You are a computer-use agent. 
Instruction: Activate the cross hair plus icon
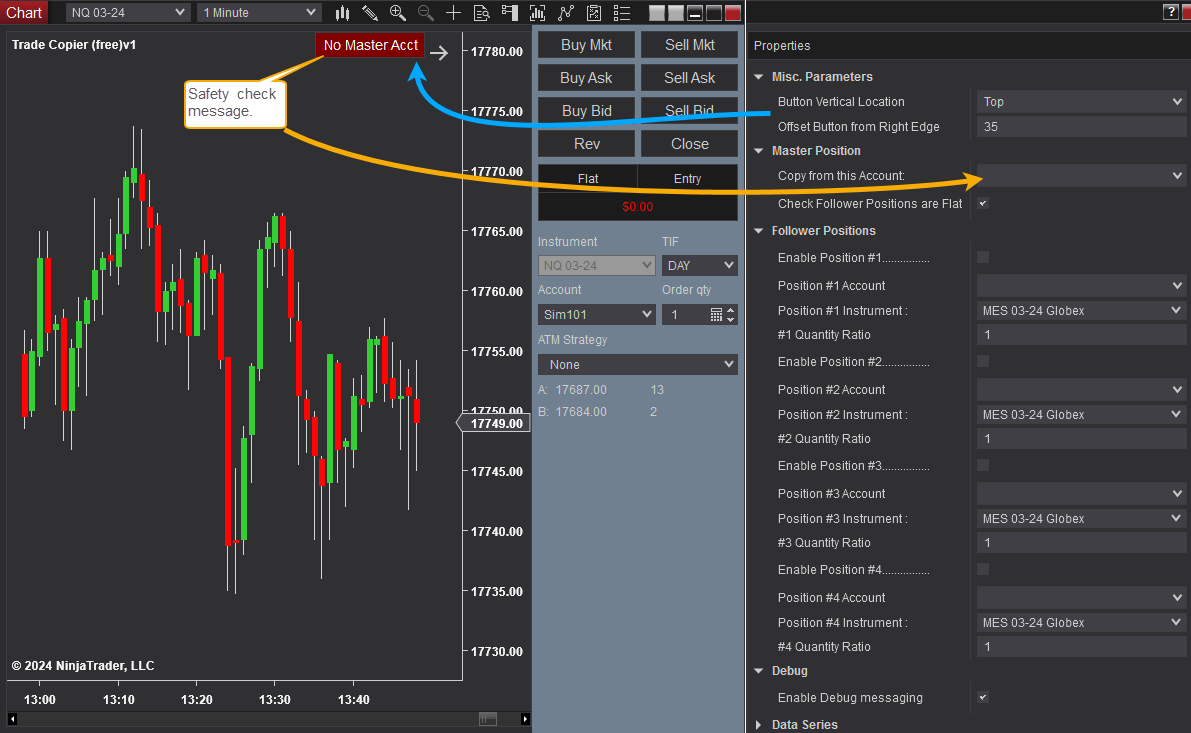click(x=453, y=13)
